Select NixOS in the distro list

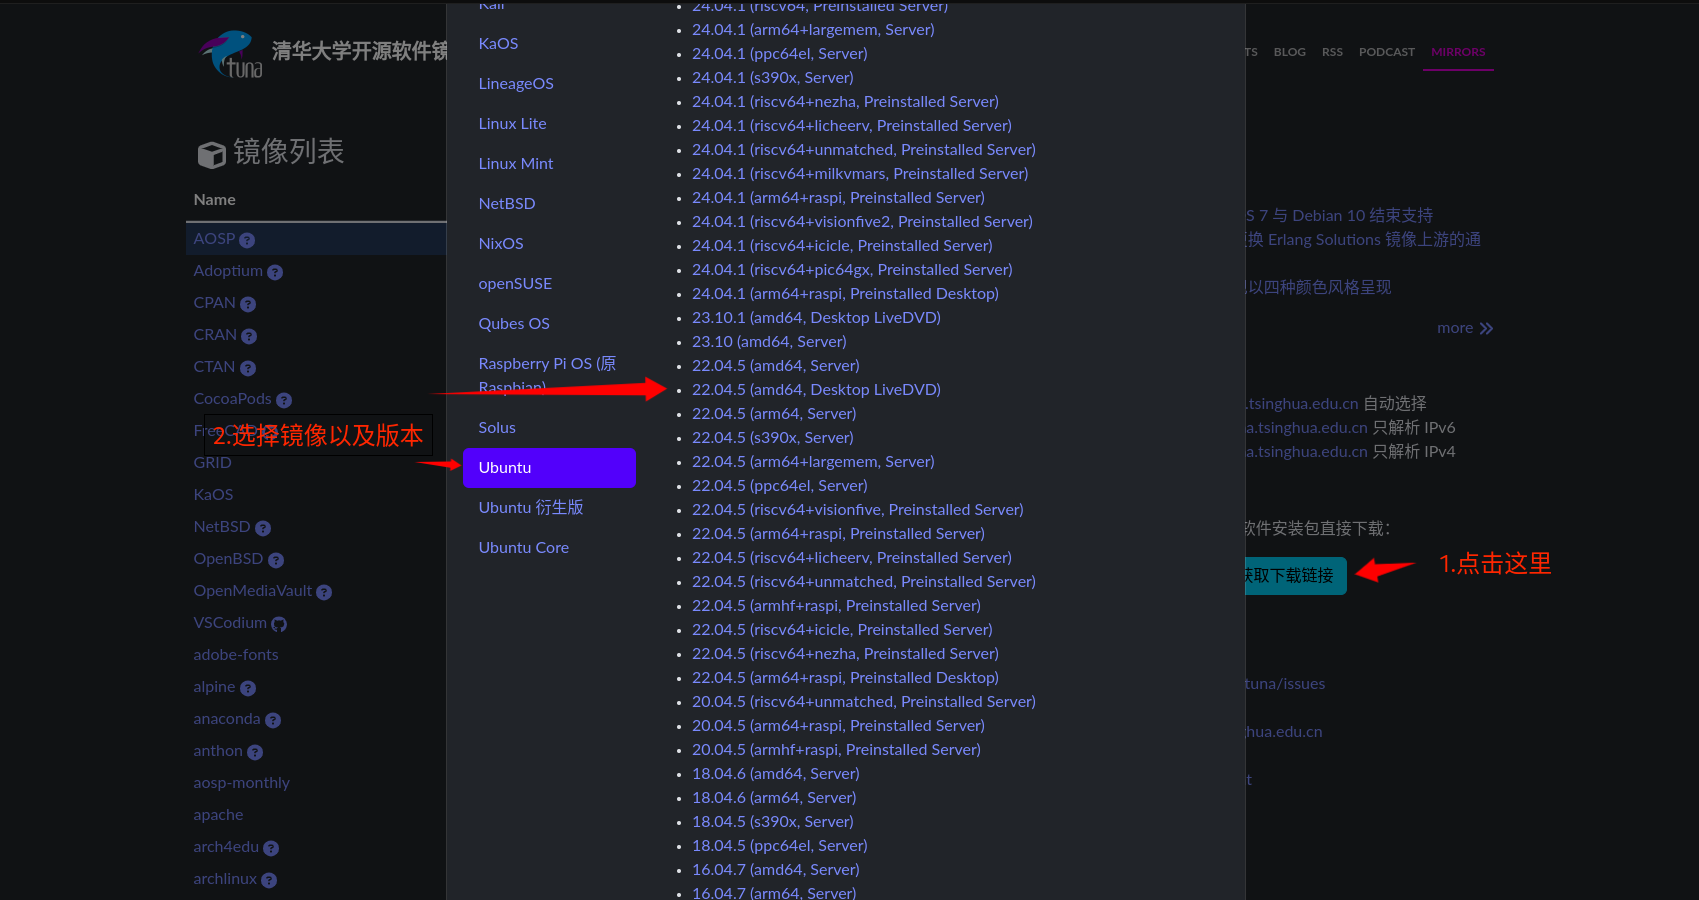pyautogui.click(x=549, y=244)
